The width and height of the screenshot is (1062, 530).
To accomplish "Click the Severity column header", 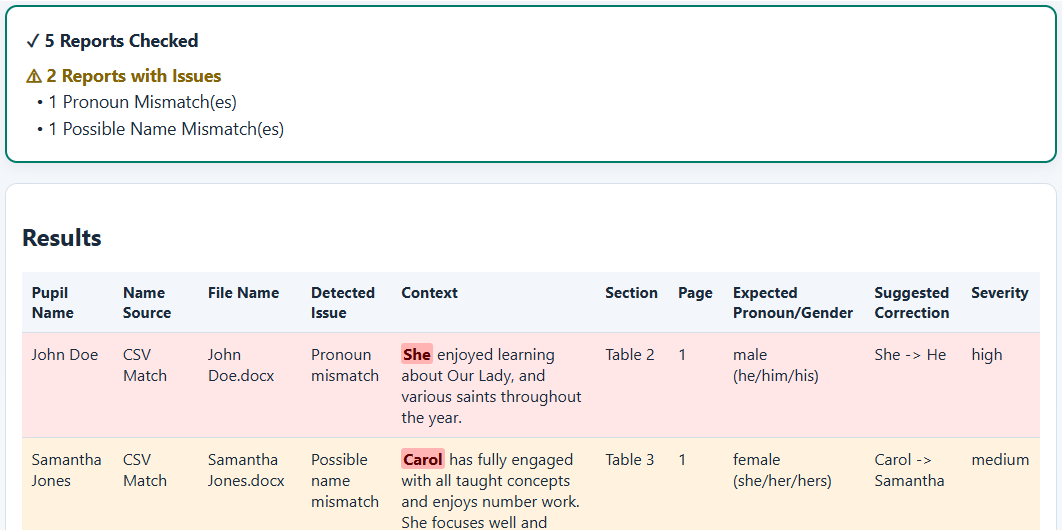I will (x=1000, y=293).
